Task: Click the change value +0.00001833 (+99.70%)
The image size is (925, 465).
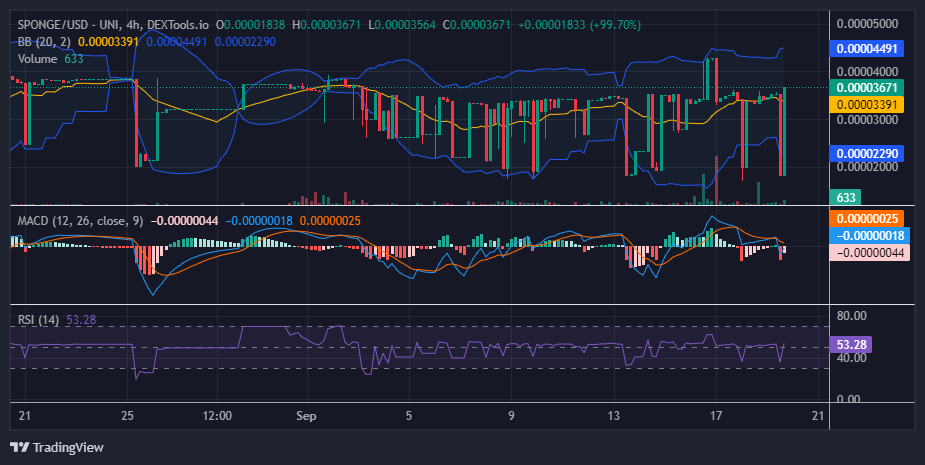Action: click(x=579, y=25)
